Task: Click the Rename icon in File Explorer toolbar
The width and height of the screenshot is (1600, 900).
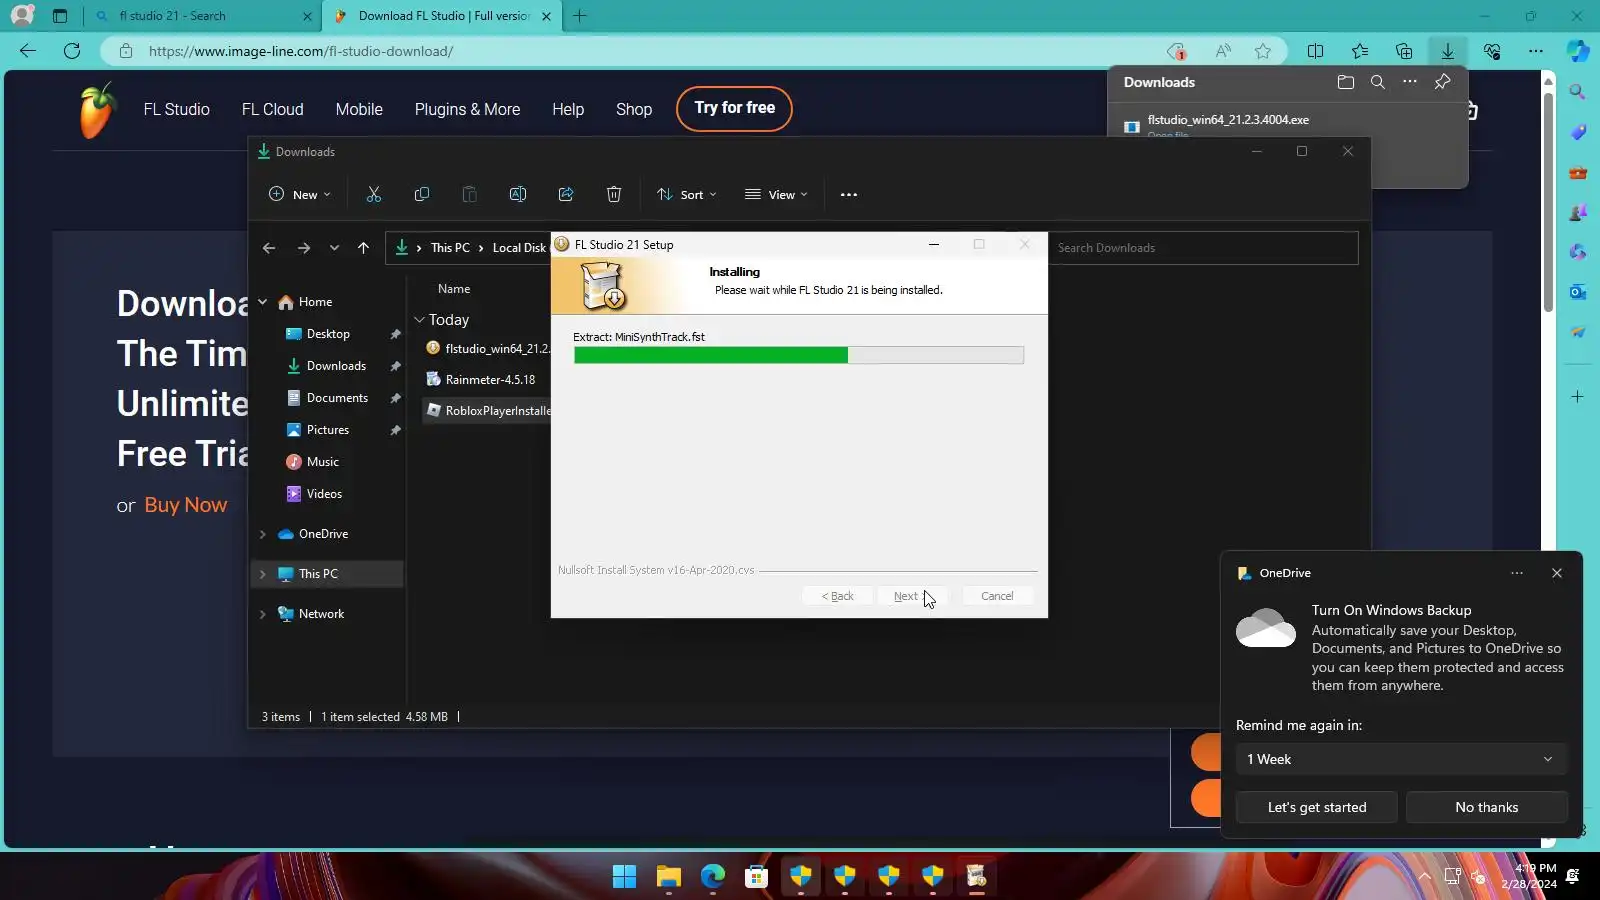Action: pyautogui.click(x=518, y=195)
